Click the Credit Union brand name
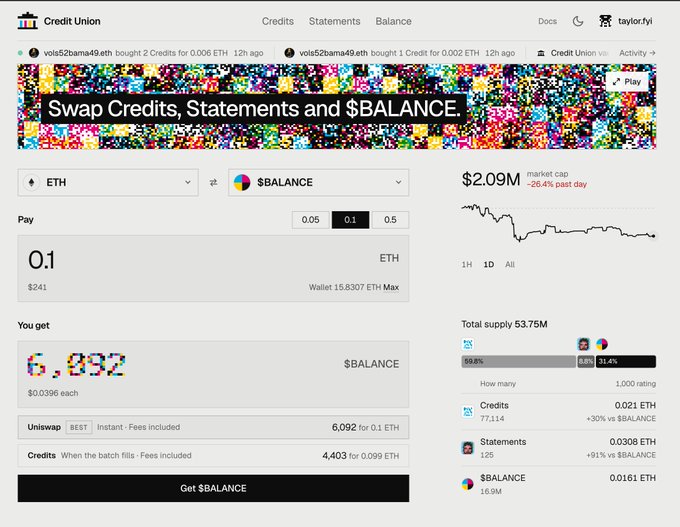The width and height of the screenshot is (680, 527). pos(72,21)
